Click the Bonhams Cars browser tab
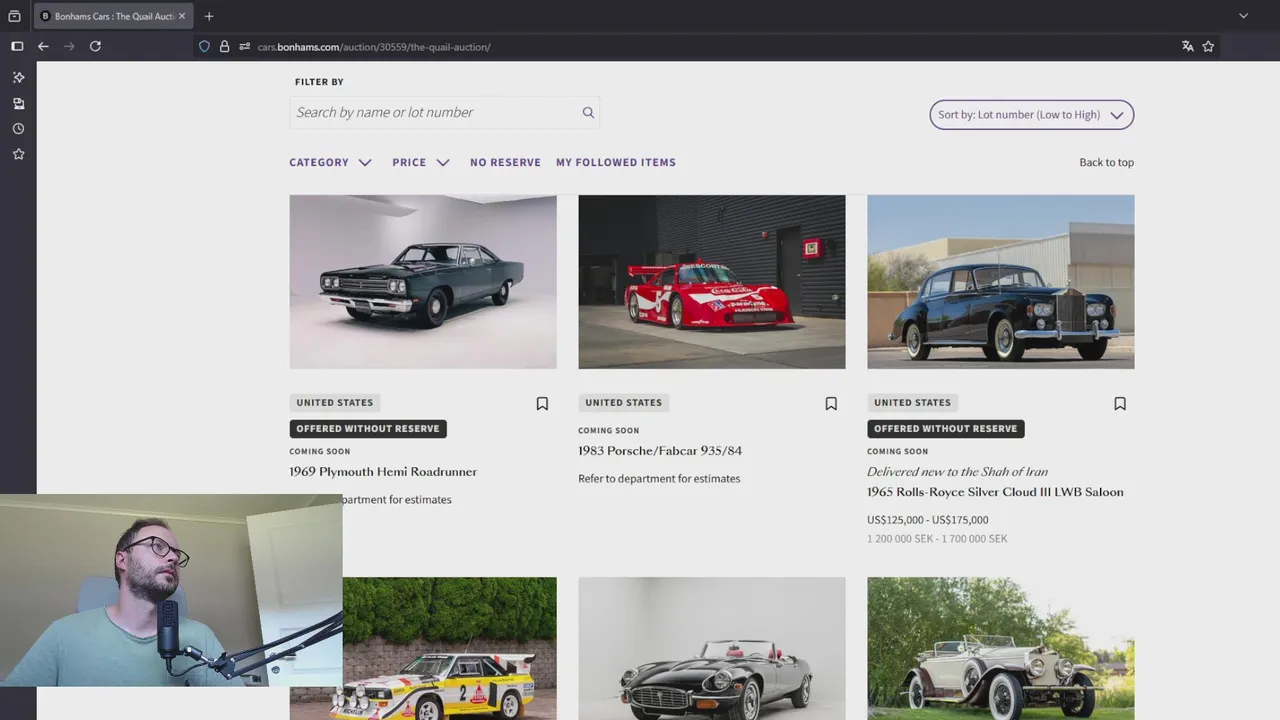1280x720 pixels. (111, 16)
